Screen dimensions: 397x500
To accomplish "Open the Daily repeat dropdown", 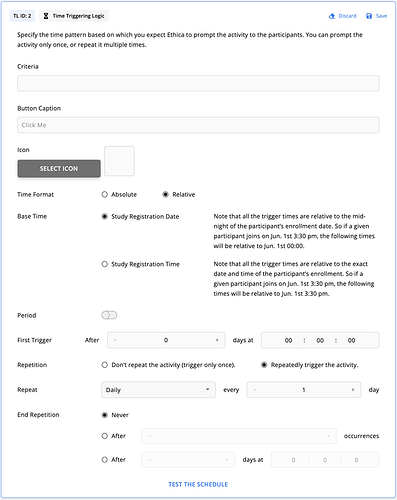I will 158,390.
